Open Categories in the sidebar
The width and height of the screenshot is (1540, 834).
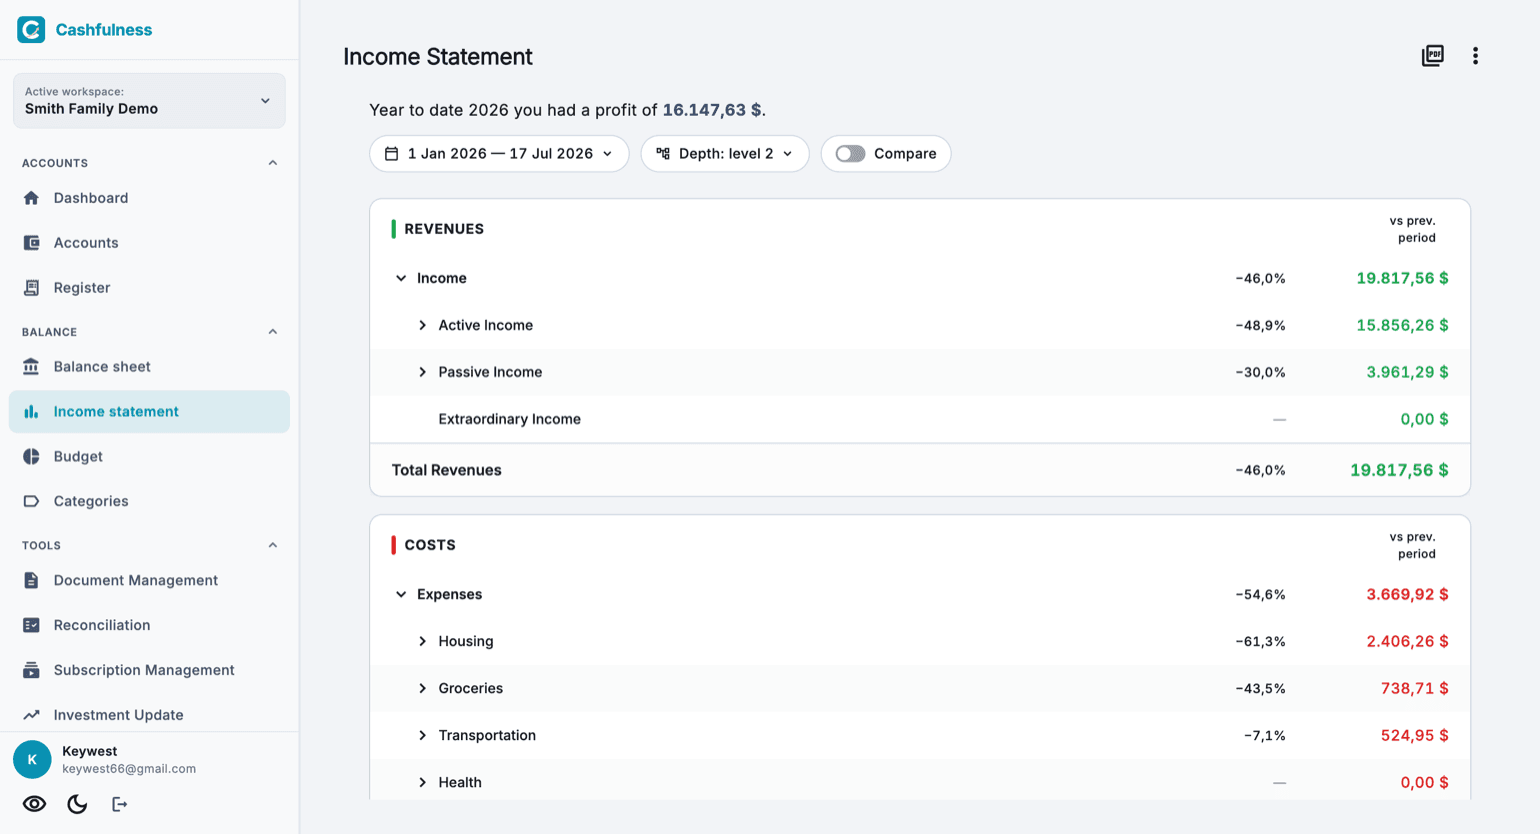coord(149,501)
